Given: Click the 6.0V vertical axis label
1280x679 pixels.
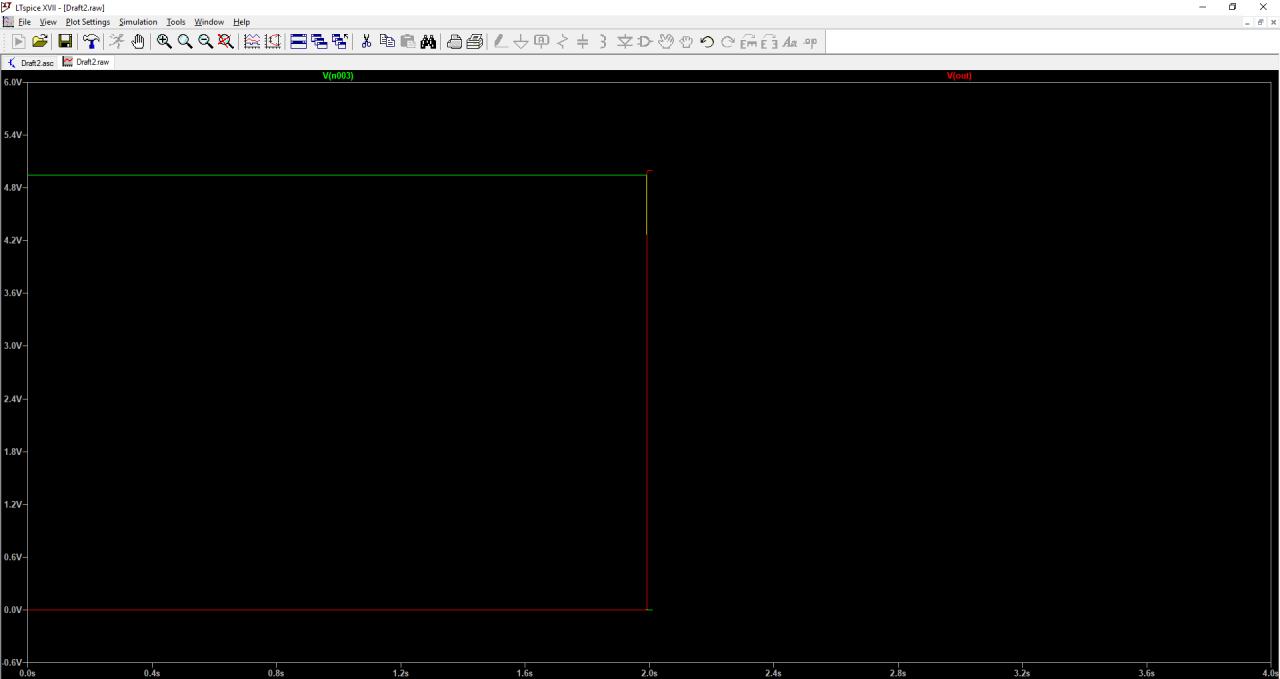Looking at the screenshot, I should 12,82.
